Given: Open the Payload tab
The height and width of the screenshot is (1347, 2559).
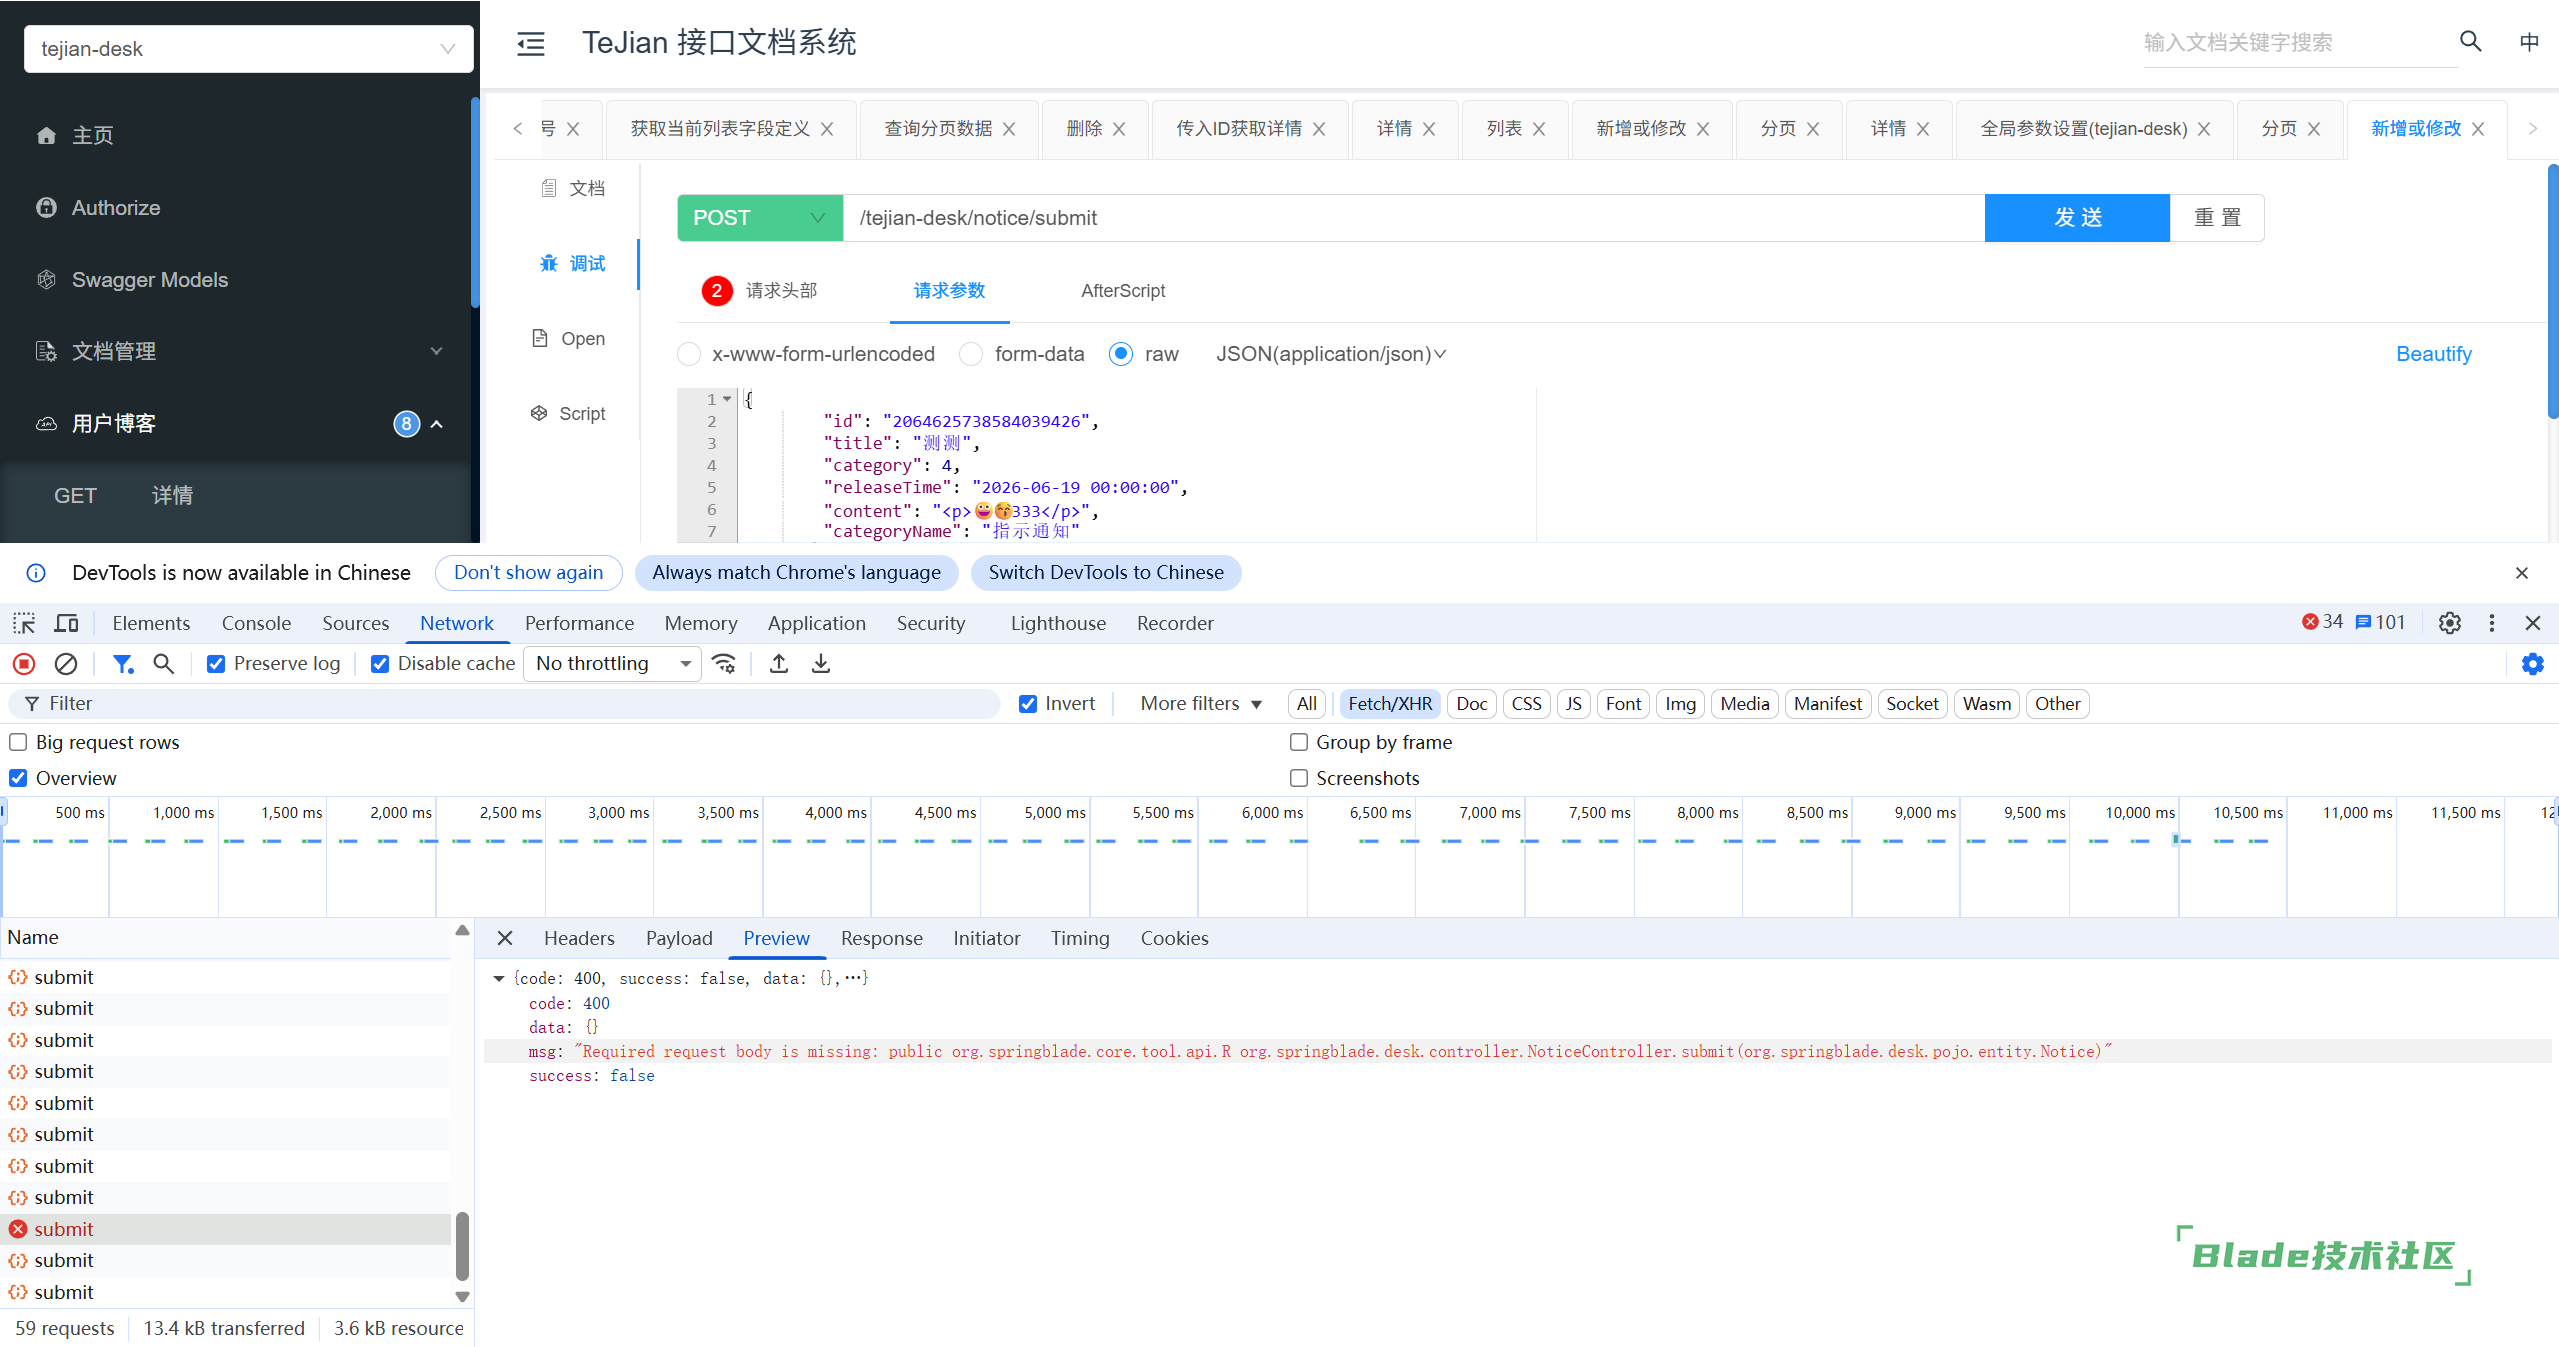Looking at the screenshot, I should (679, 938).
